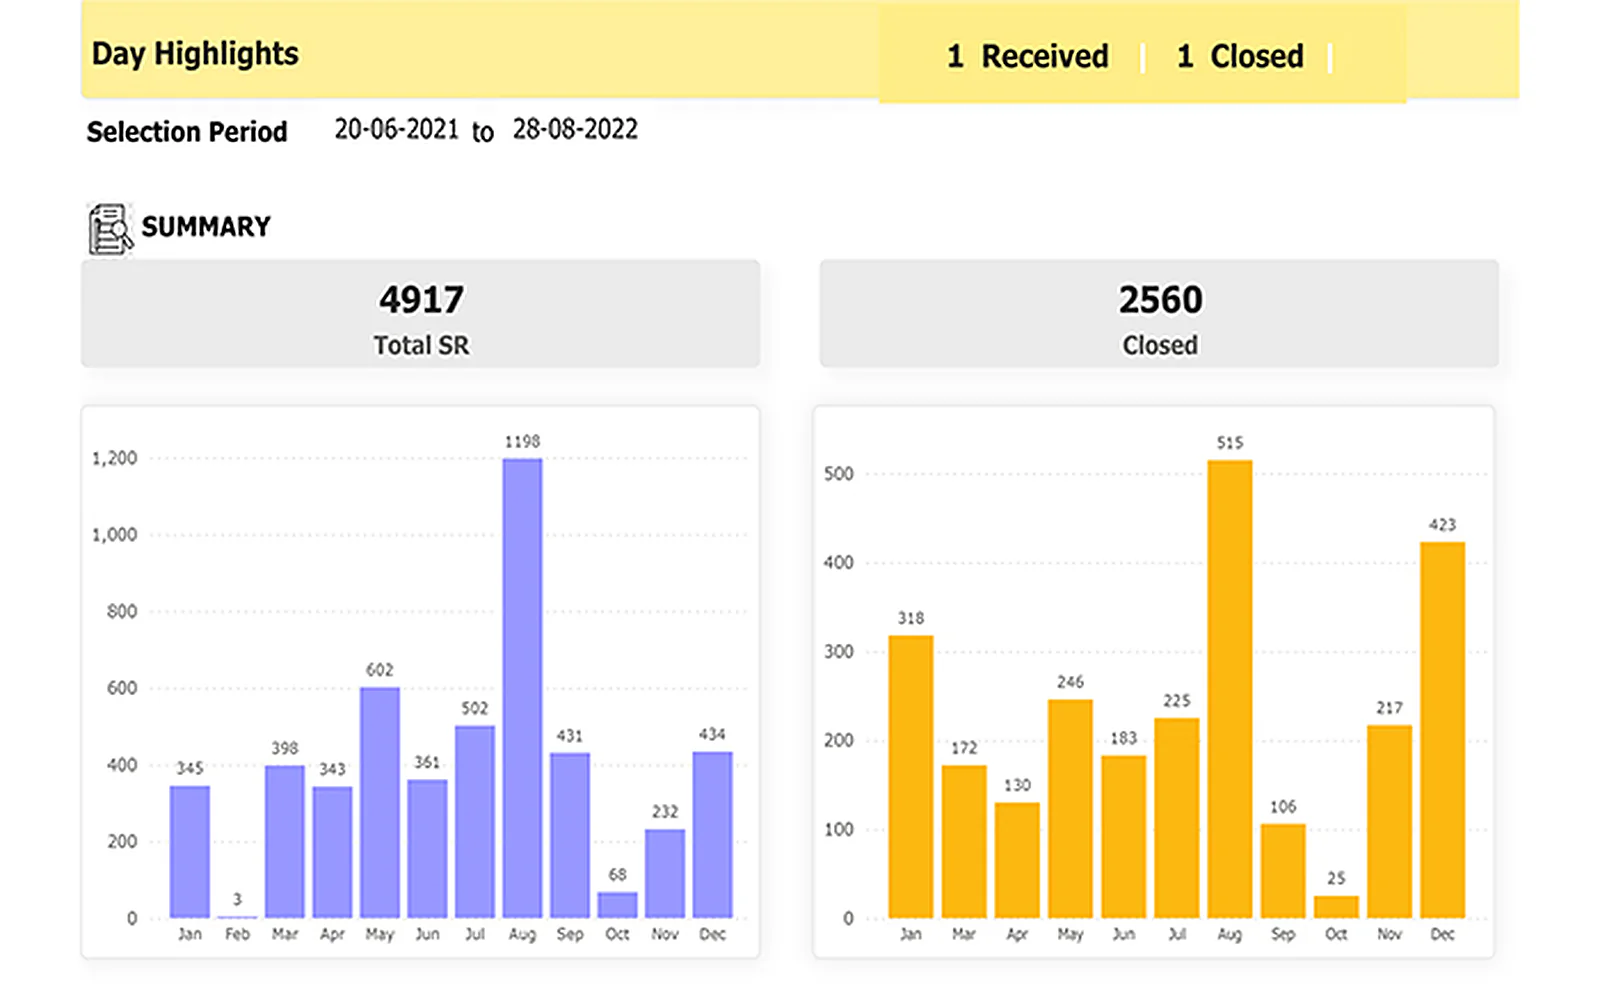
Task: Select the Closed Aug bar labeled 515
Action: point(1230,689)
